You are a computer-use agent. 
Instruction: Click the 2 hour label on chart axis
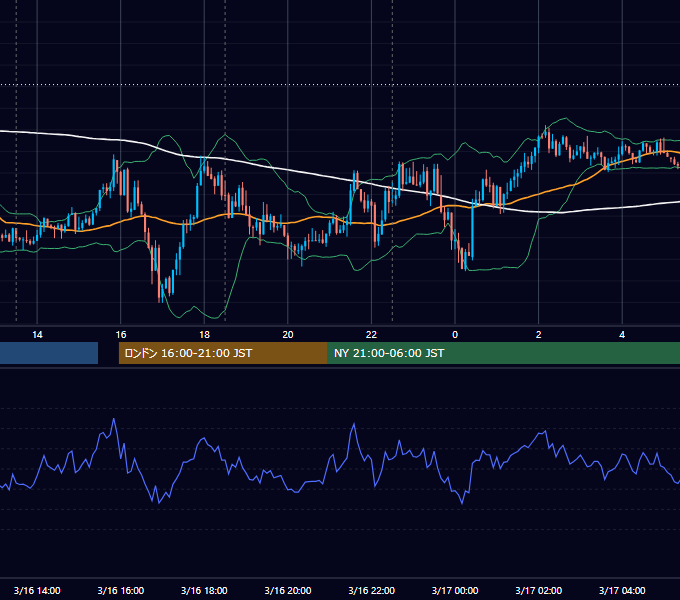[x=539, y=335]
